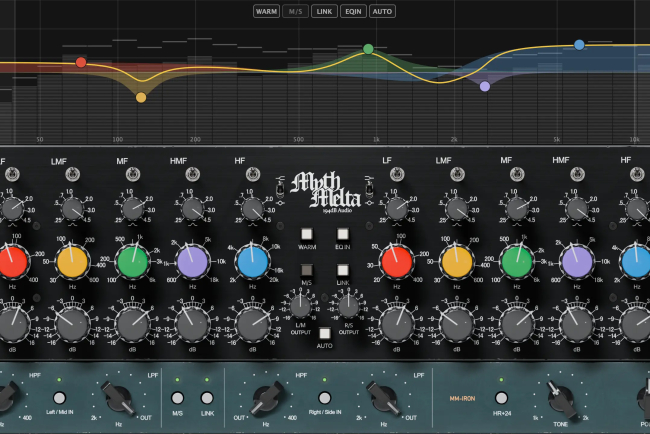Click the L/M channel HF band enable button
This screenshot has width=650, height=434.
click(x=253, y=175)
